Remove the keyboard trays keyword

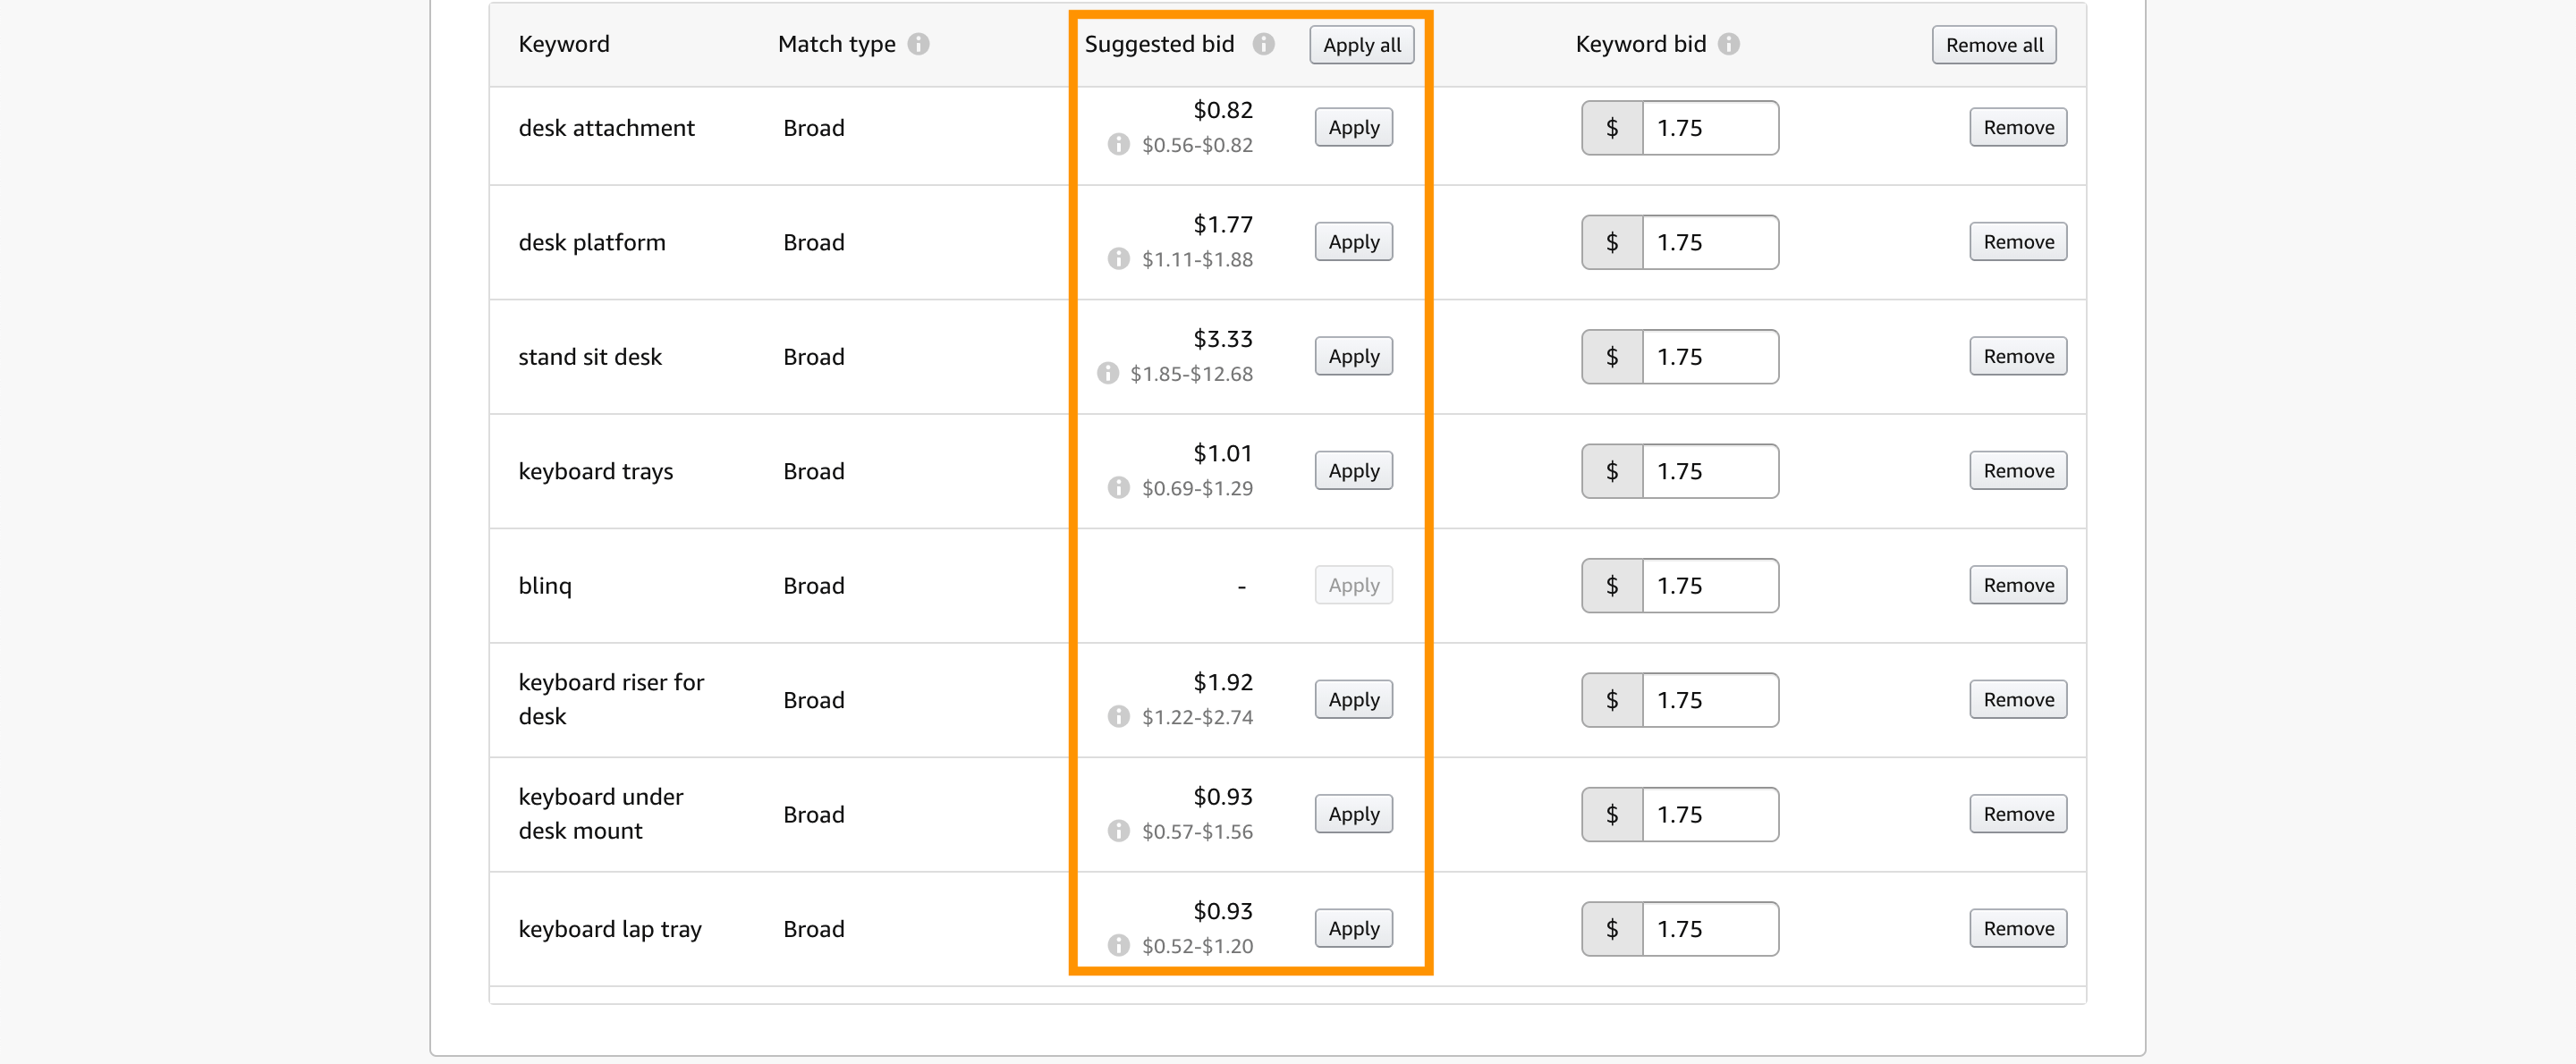[x=2017, y=471]
